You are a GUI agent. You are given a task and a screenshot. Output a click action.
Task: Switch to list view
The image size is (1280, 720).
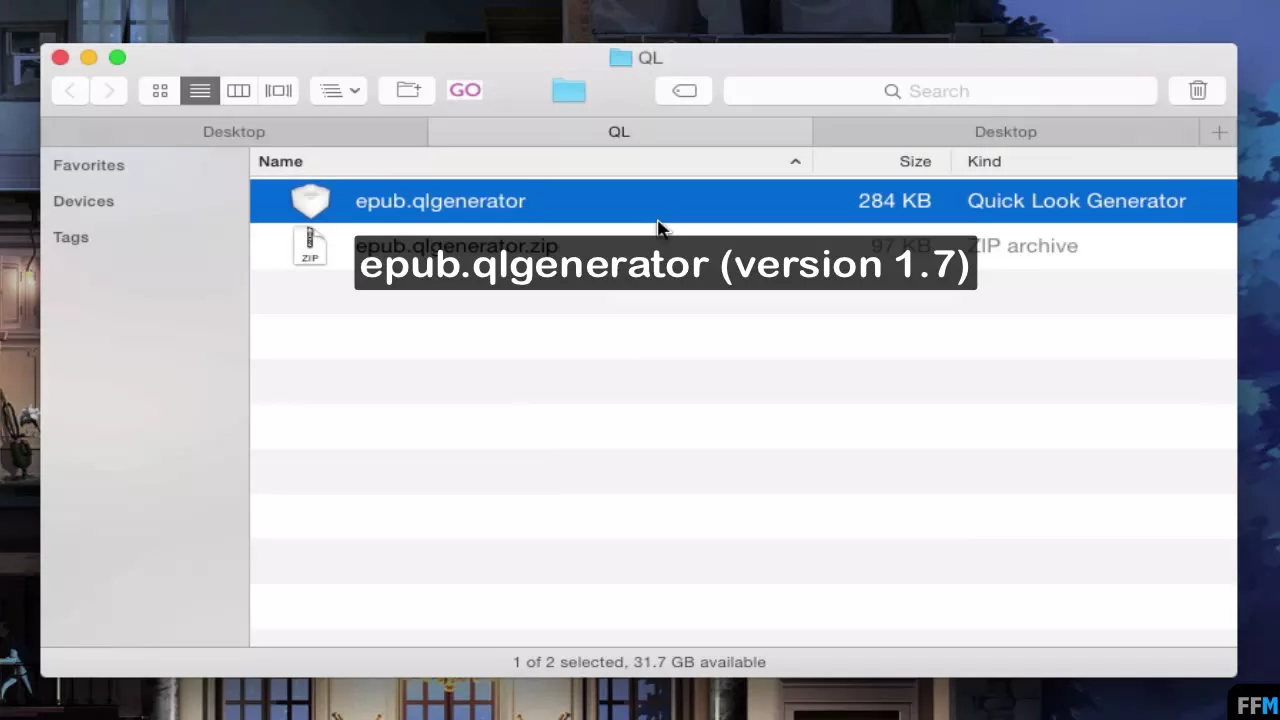(200, 91)
